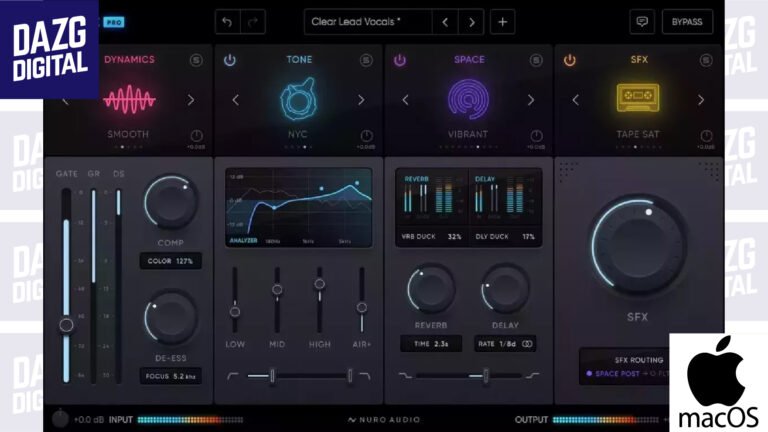Click the DE-ESS knob

(x=170, y=318)
